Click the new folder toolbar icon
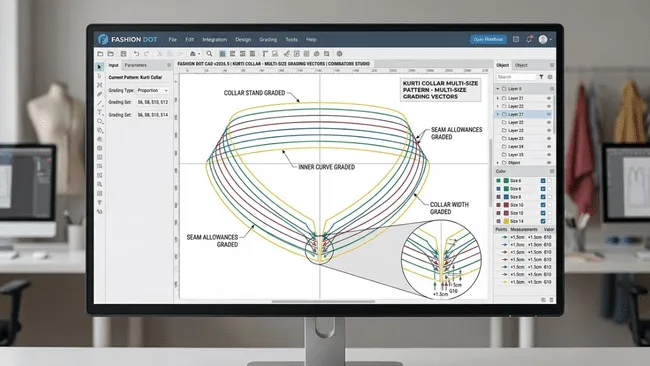 click(100, 53)
